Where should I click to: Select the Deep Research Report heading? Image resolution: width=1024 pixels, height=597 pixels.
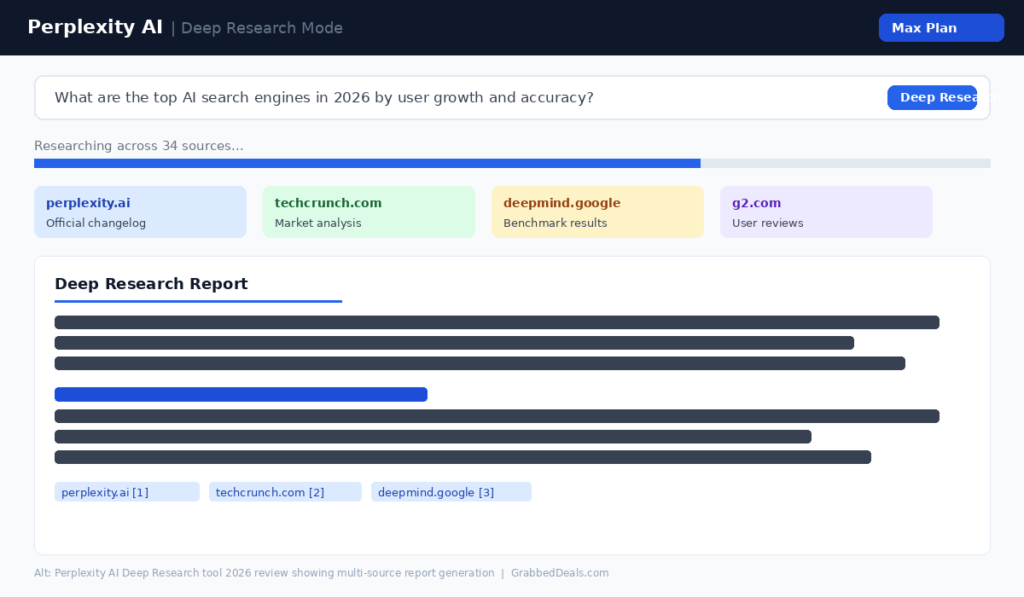(x=151, y=283)
